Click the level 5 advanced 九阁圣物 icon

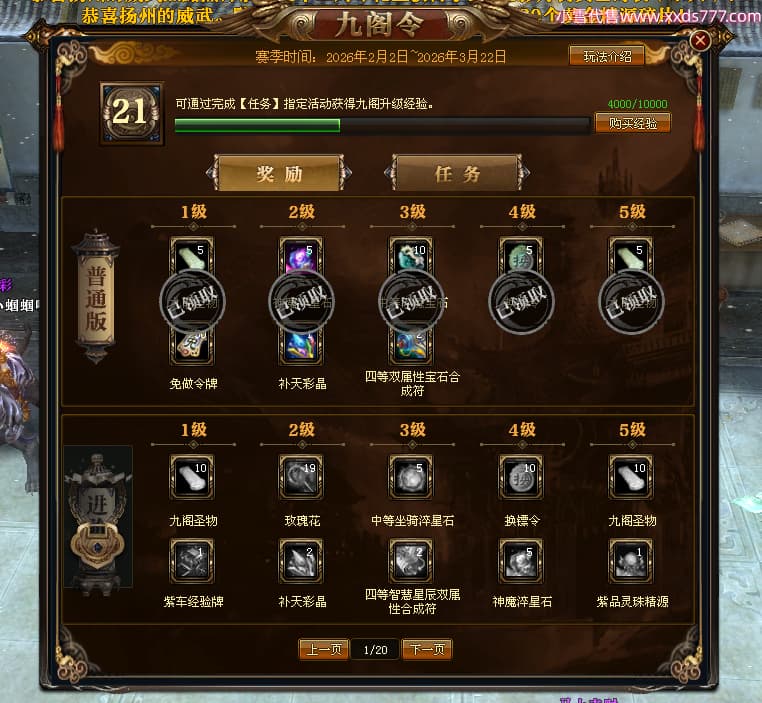631,477
